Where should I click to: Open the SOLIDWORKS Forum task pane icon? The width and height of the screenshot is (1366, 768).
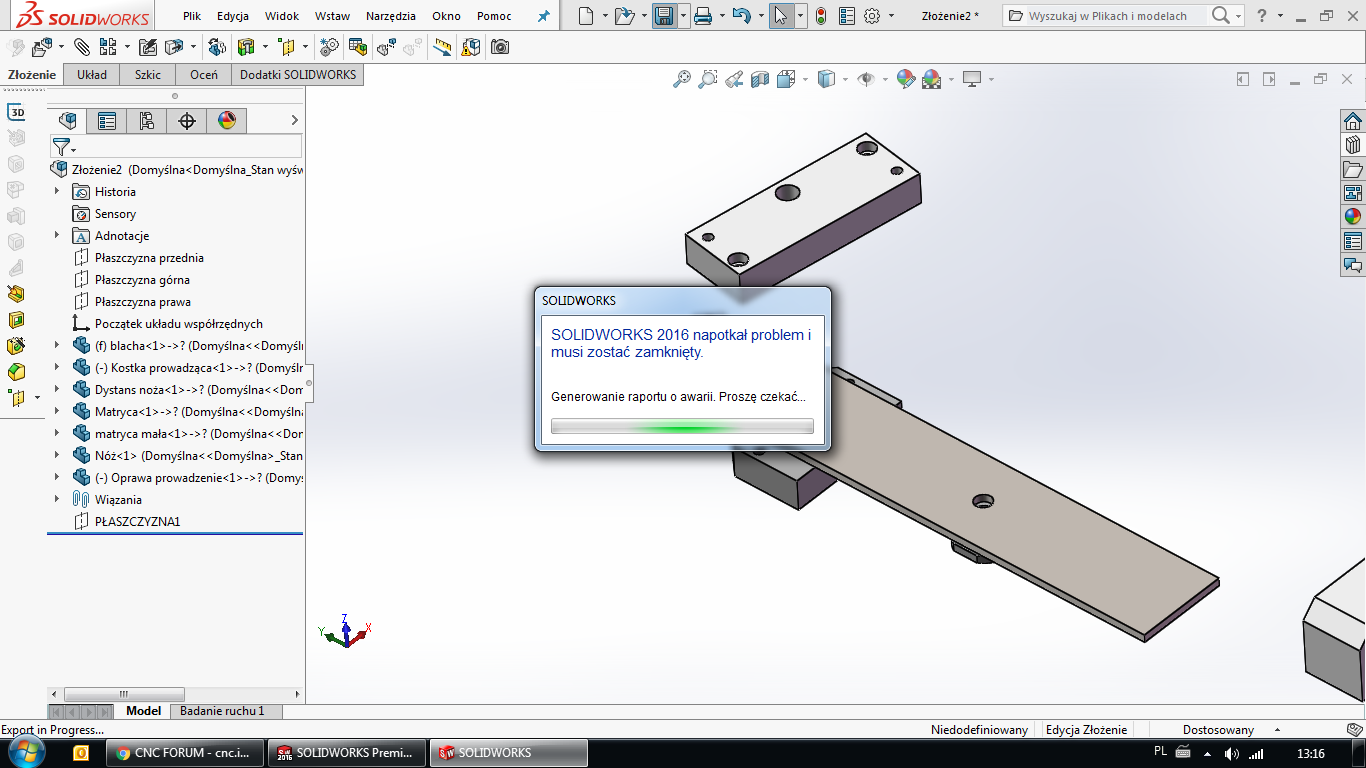(1353, 265)
